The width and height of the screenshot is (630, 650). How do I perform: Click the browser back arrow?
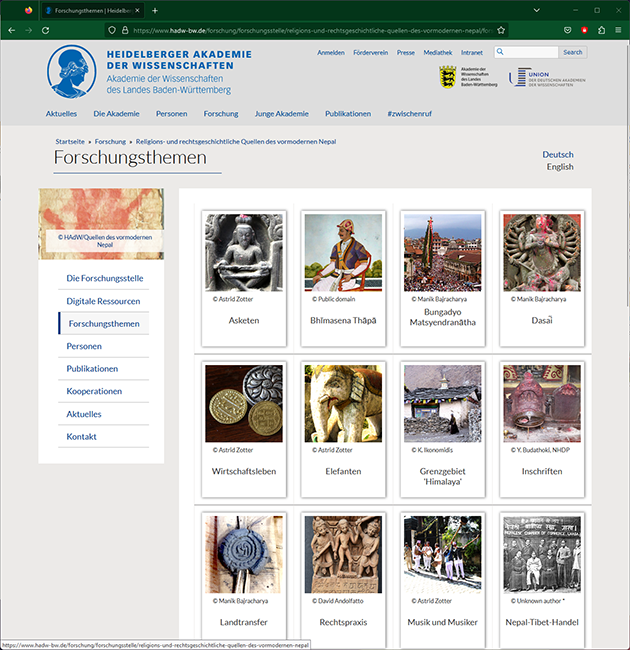(12, 30)
